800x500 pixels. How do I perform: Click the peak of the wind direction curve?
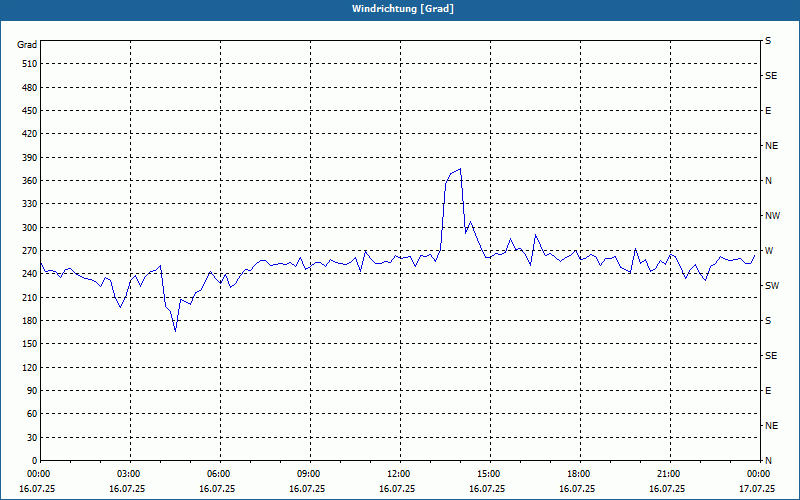(460, 169)
